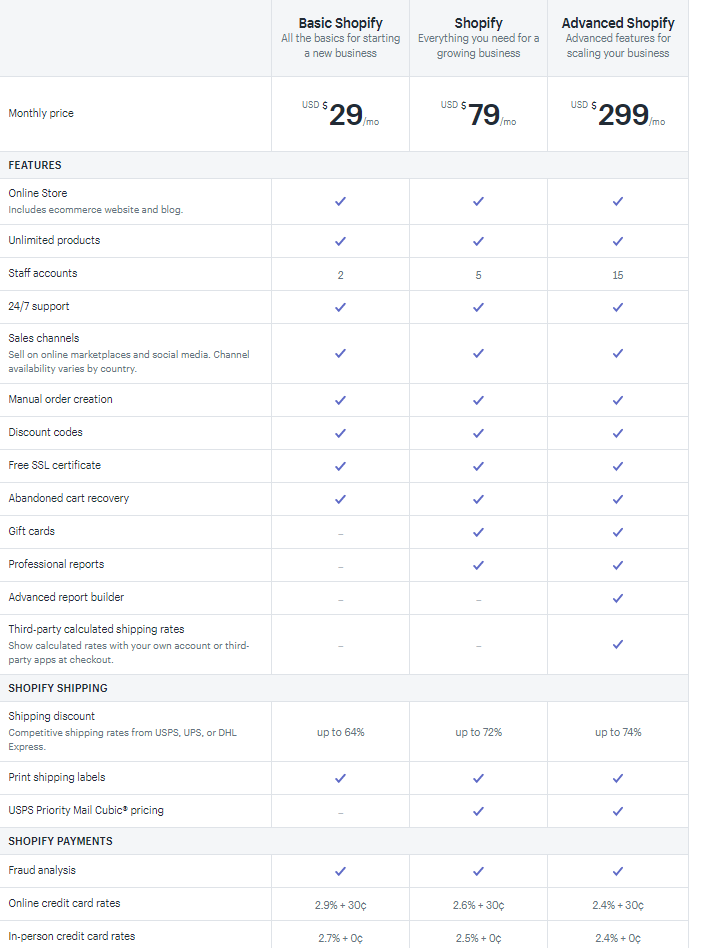Click the up to 72% shipping discount
The width and height of the screenshot is (704, 948).
point(478,732)
